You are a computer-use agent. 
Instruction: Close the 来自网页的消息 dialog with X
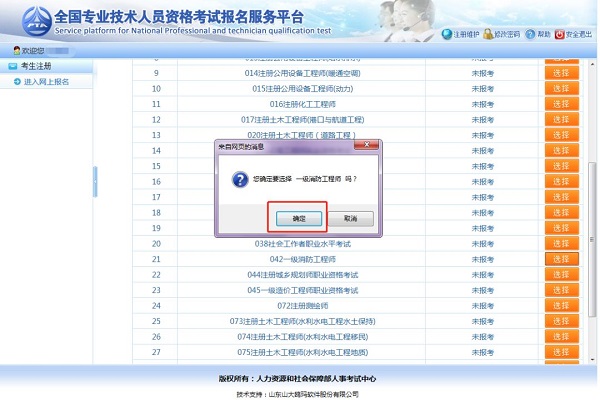click(x=367, y=145)
